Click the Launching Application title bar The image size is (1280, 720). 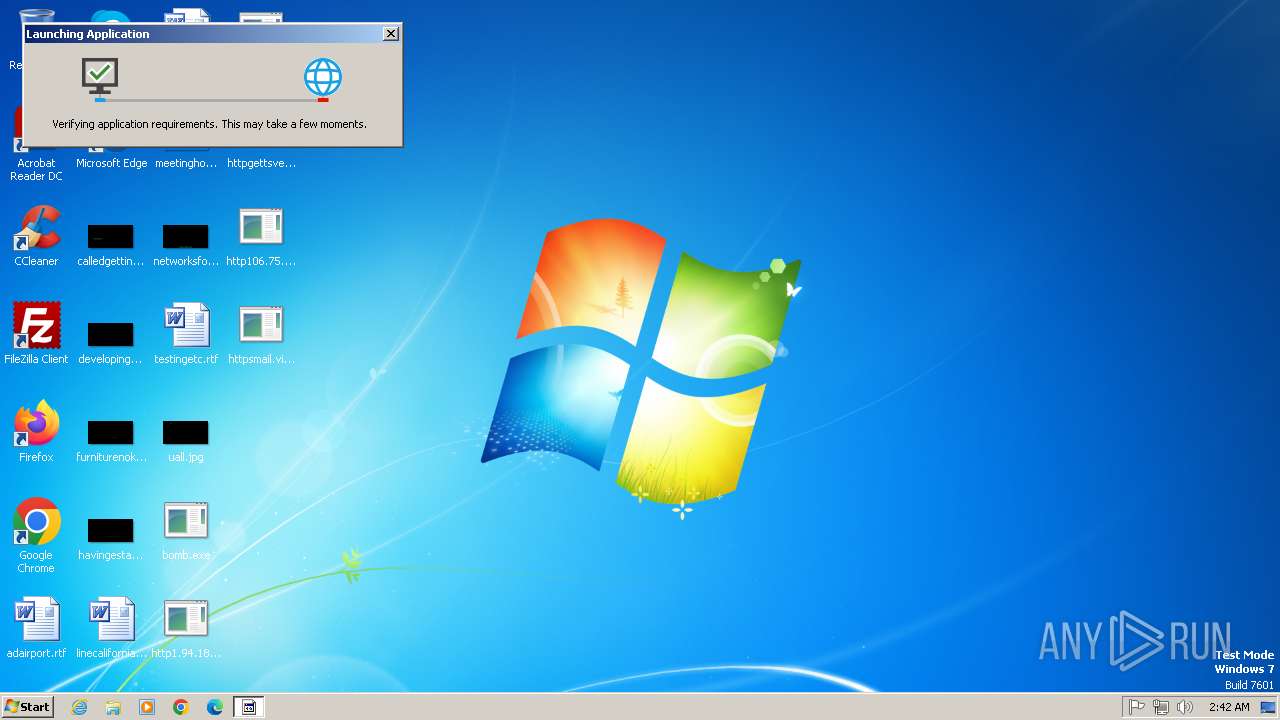click(203, 34)
